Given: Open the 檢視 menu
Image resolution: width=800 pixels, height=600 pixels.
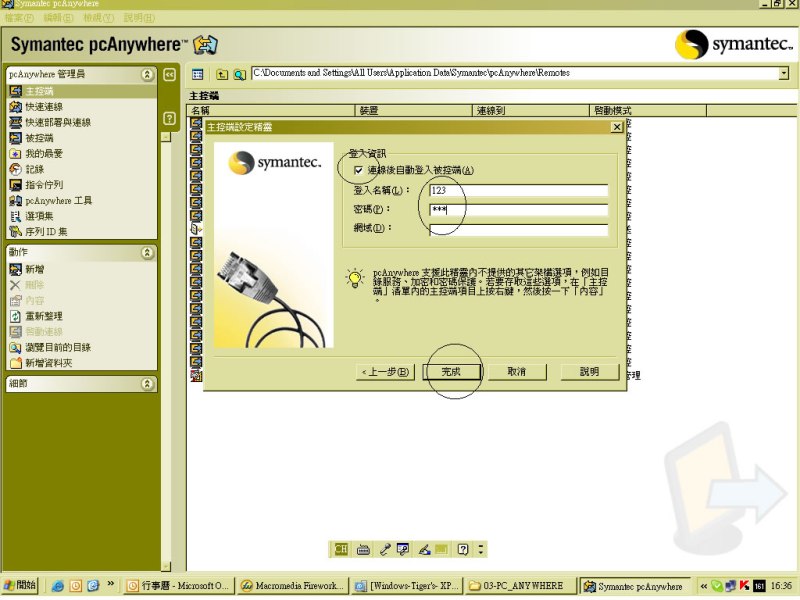Looking at the screenshot, I should pos(98,18).
